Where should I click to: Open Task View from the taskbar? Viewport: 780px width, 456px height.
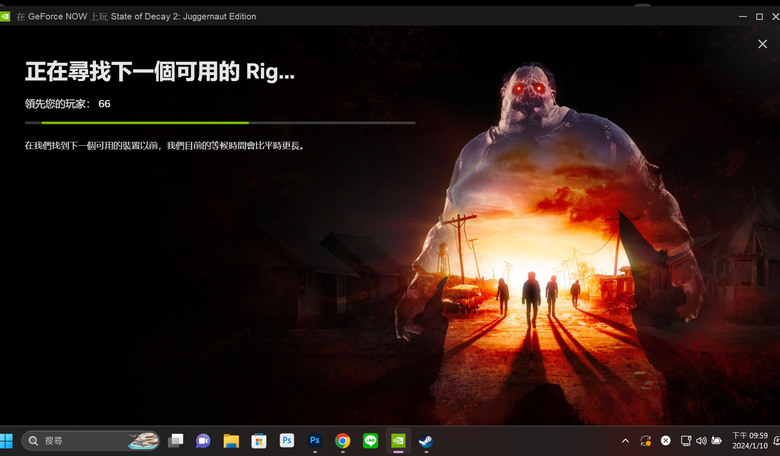(175, 441)
